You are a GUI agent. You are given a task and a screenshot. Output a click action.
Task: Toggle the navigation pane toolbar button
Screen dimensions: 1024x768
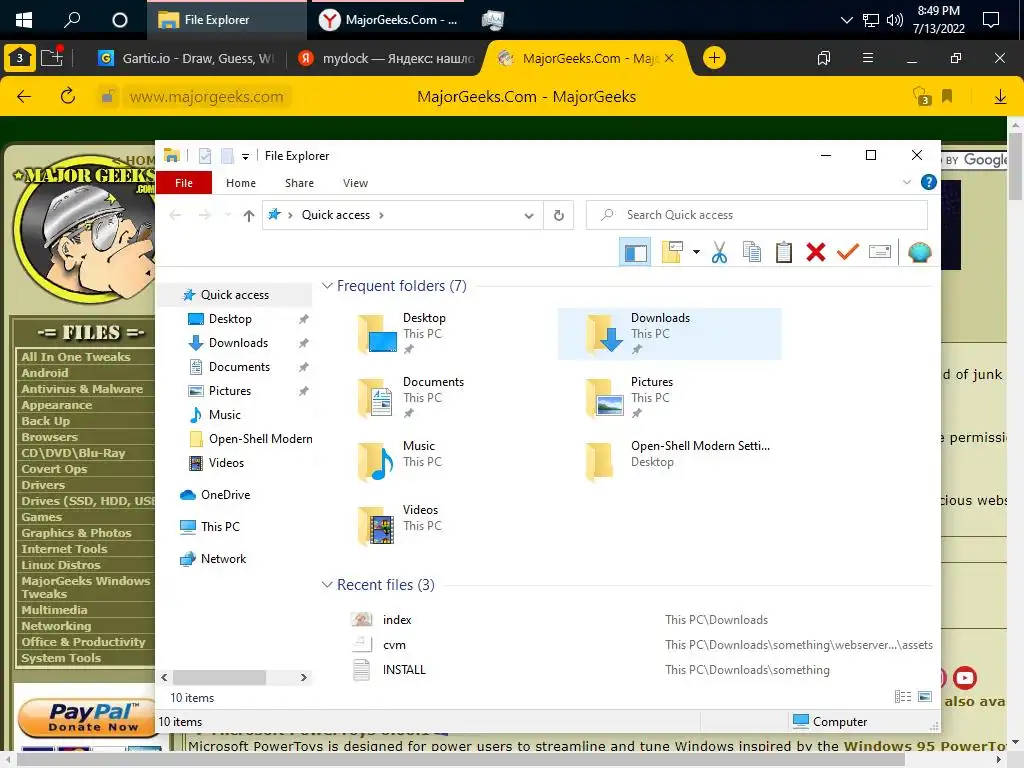[x=635, y=252]
